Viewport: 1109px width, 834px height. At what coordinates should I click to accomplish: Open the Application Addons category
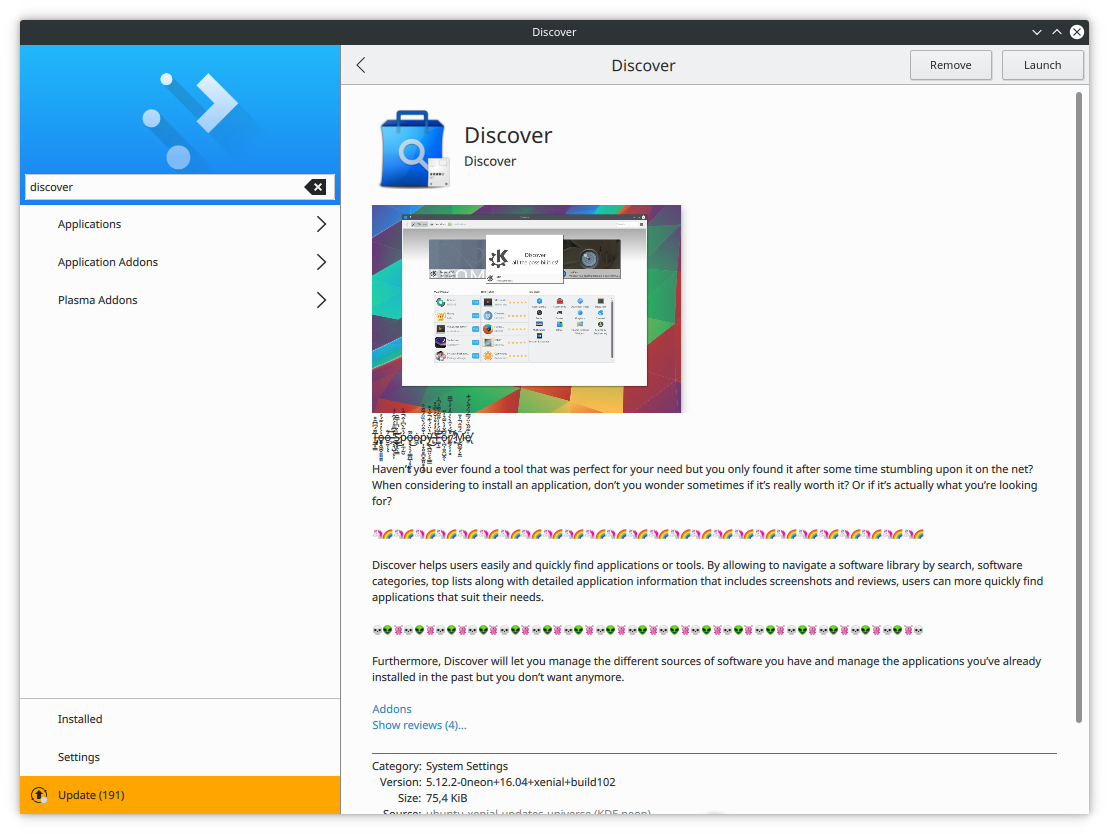pos(180,262)
